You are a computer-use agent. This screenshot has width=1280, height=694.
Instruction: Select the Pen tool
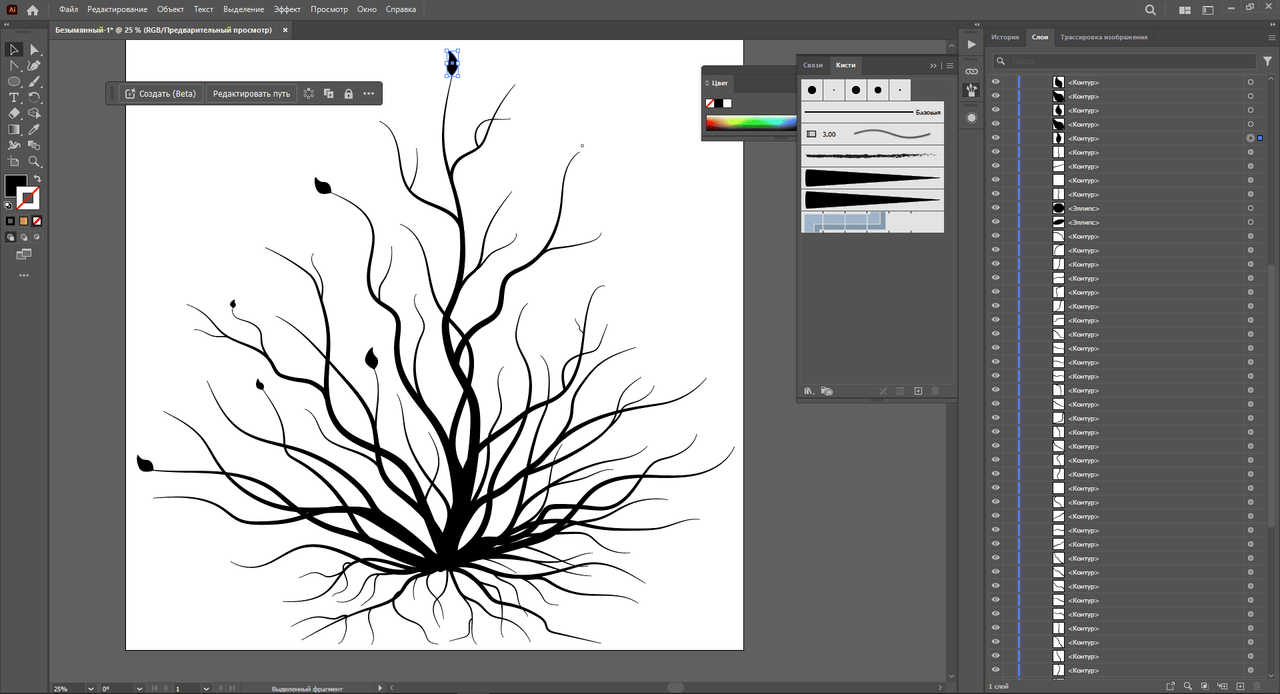pyautogui.click(x=34, y=65)
